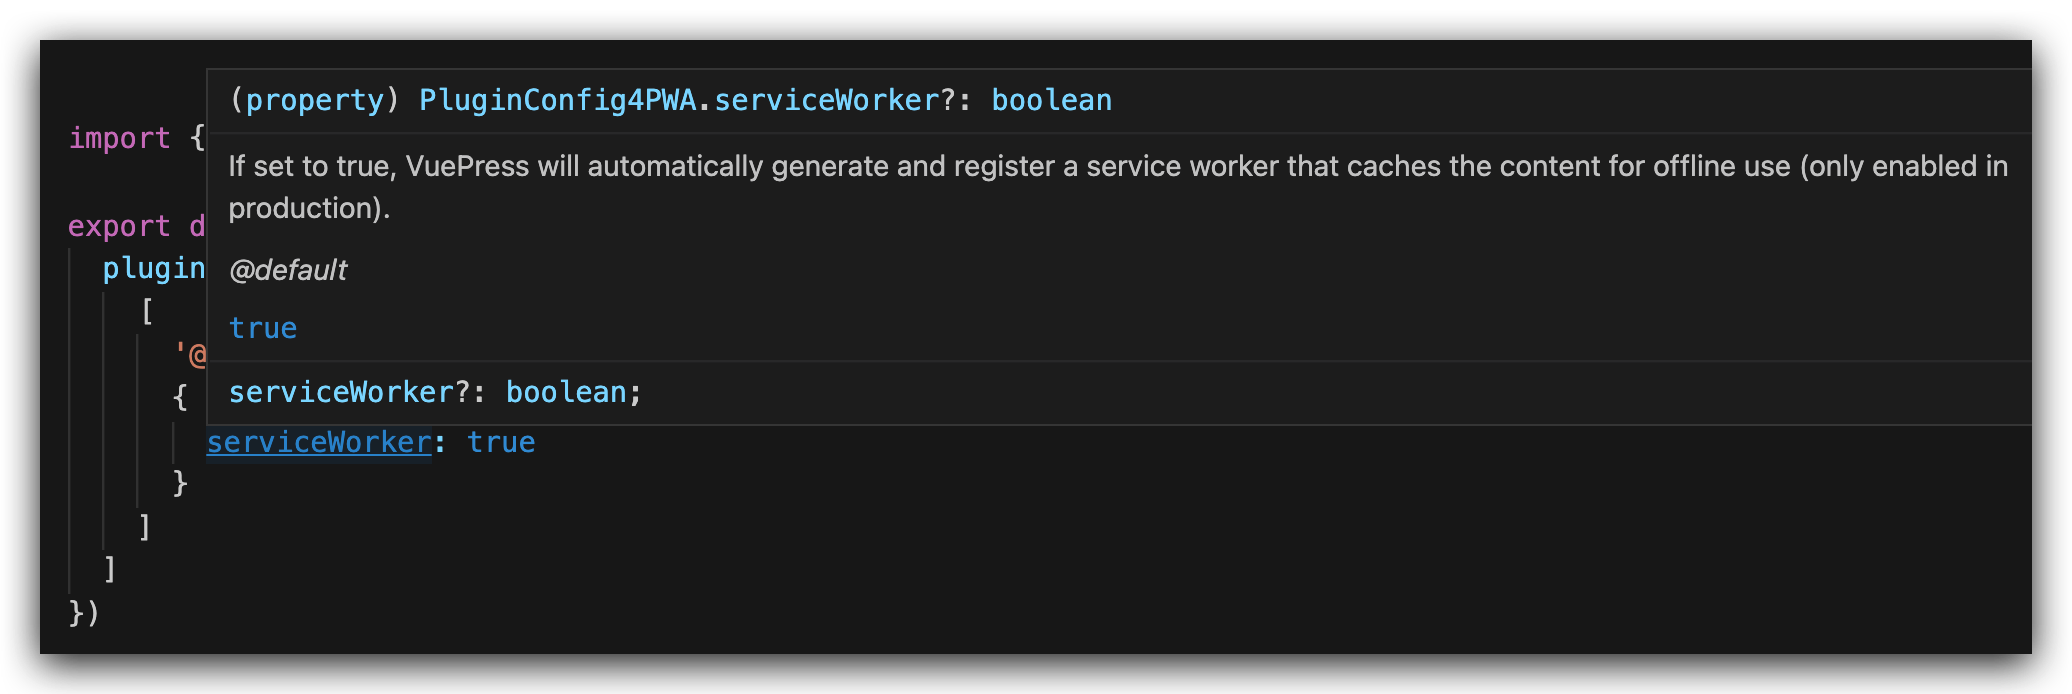Viewport: 2072px width, 694px height.
Task: Click the word VuePress in the tooltip description
Action: click(x=467, y=166)
